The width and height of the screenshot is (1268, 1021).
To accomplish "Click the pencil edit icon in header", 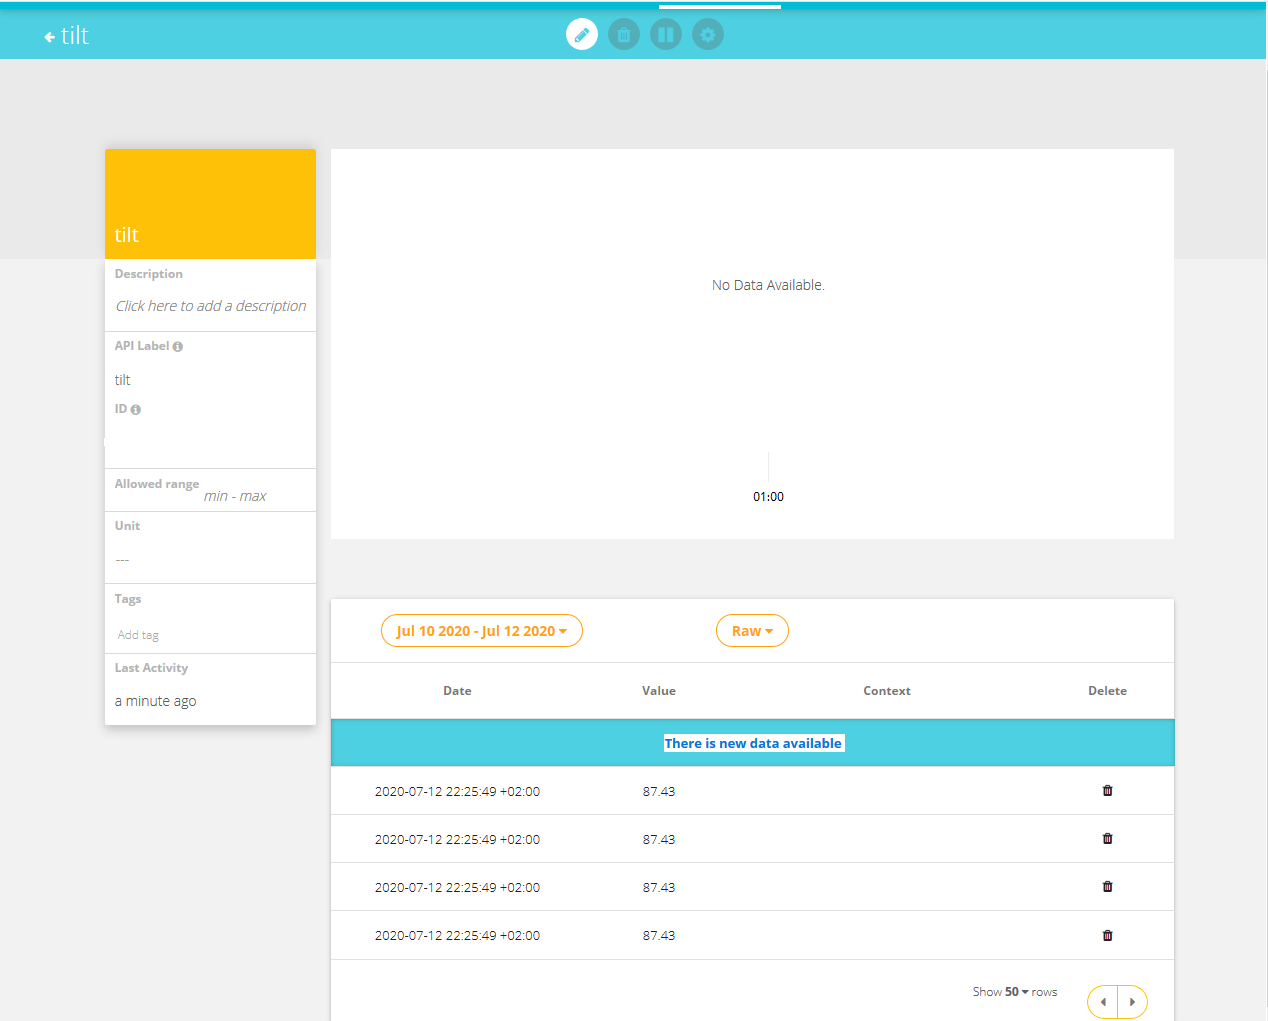I will click(x=582, y=35).
